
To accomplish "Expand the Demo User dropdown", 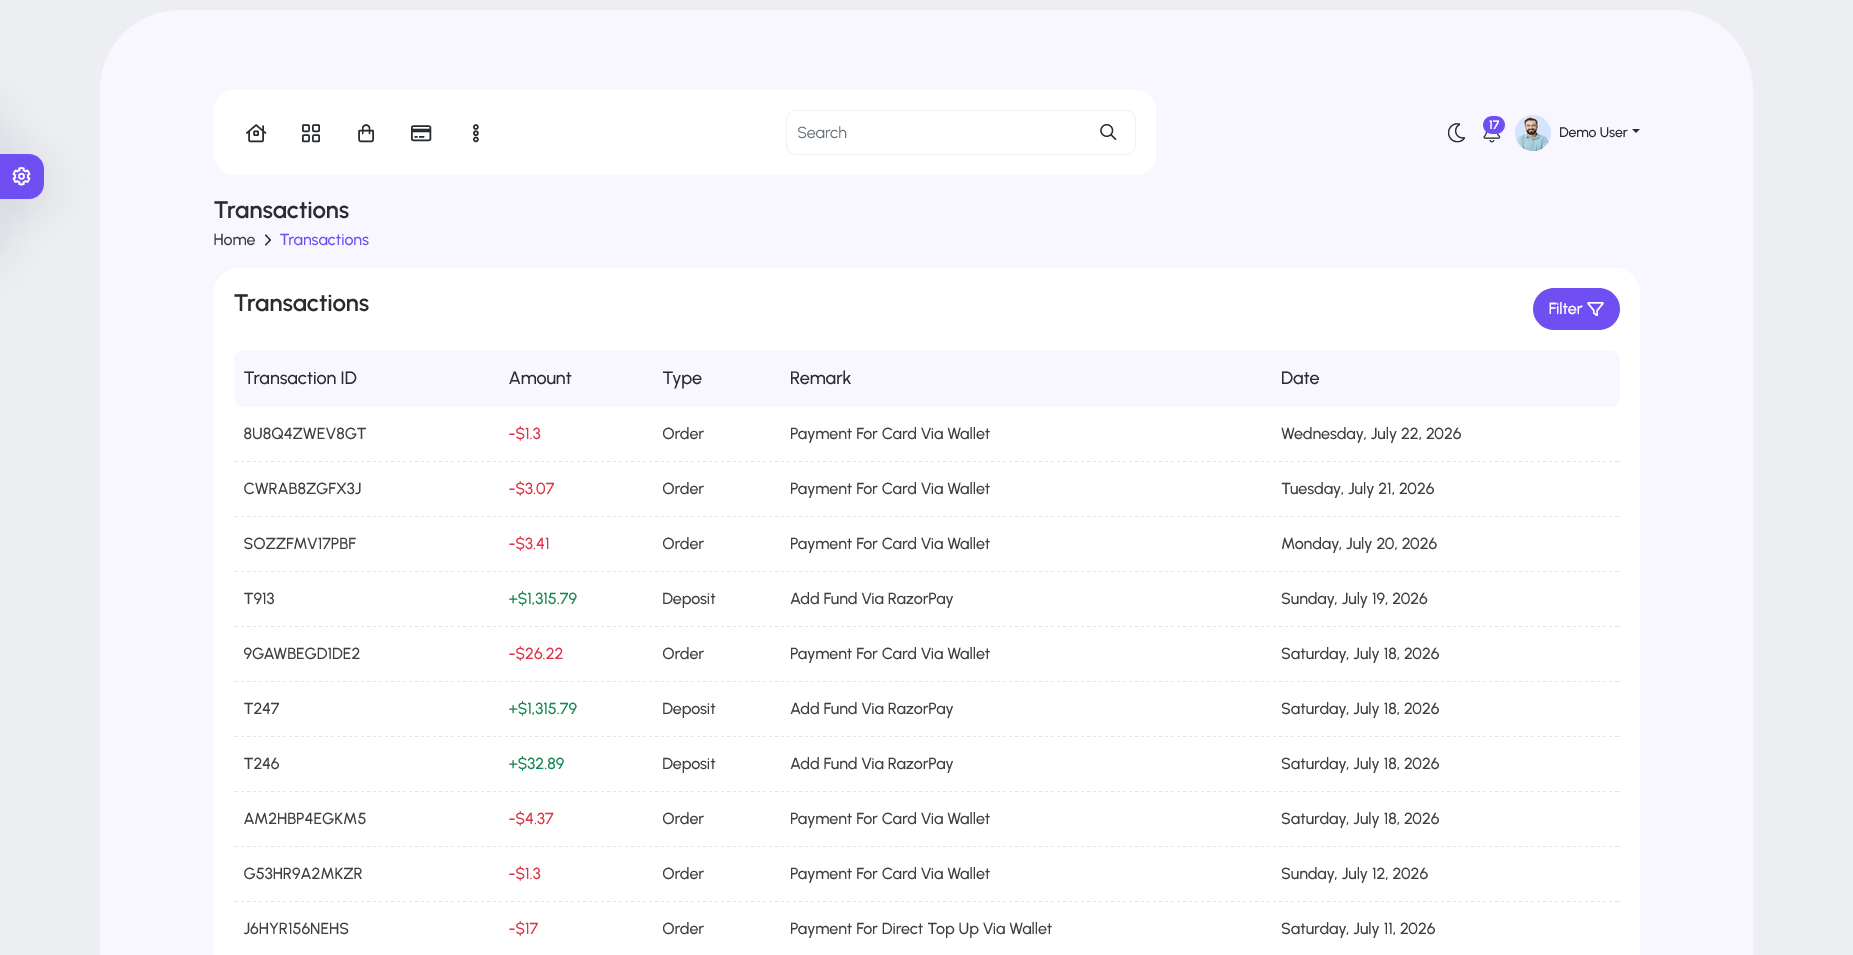I will 1599,132.
